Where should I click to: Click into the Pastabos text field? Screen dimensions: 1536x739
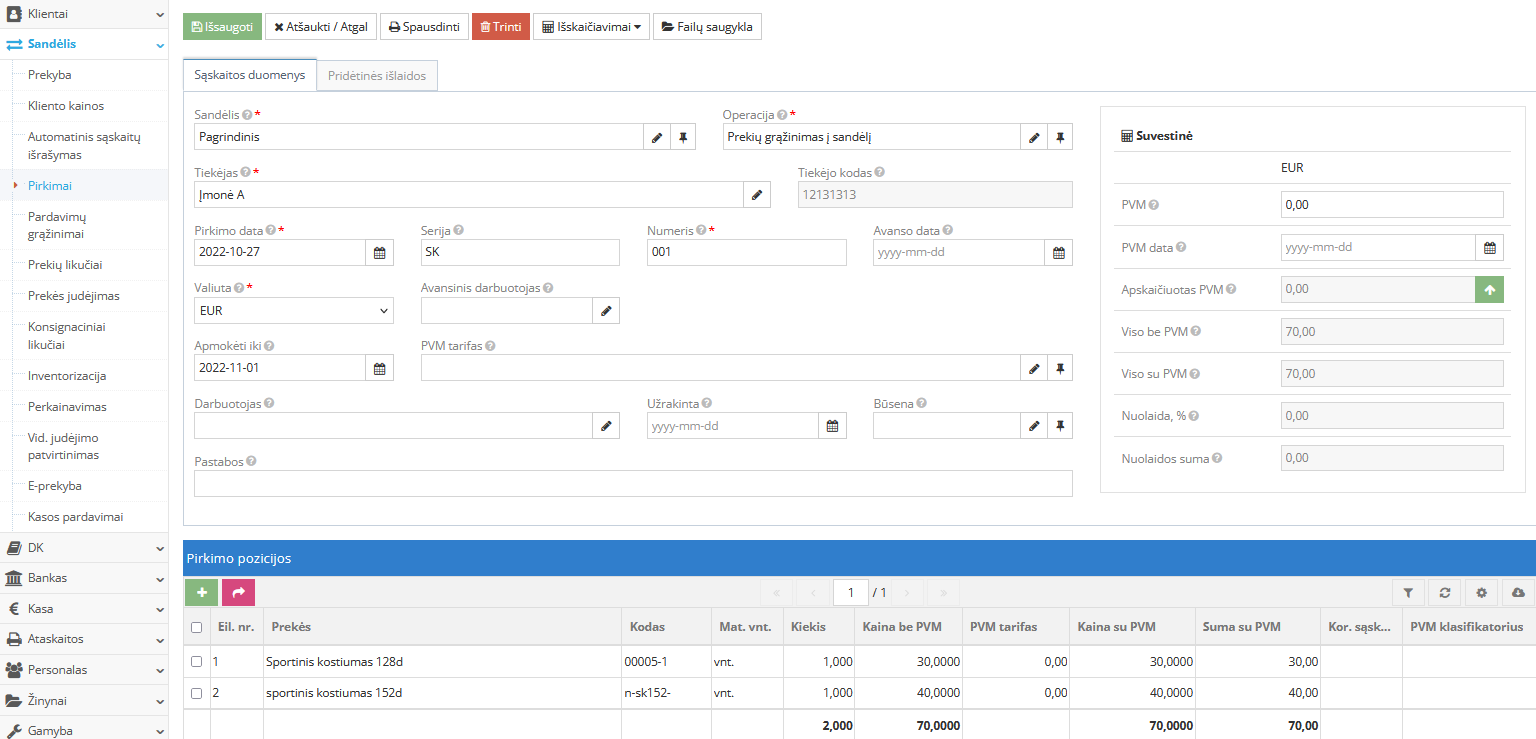pos(632,484)
